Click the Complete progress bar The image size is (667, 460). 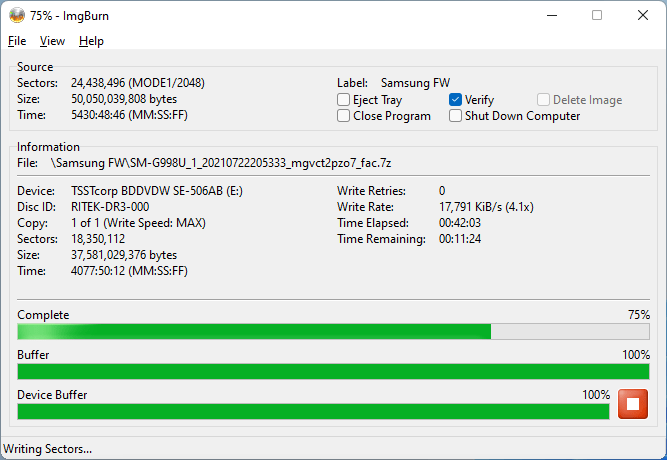click(333, 332)
